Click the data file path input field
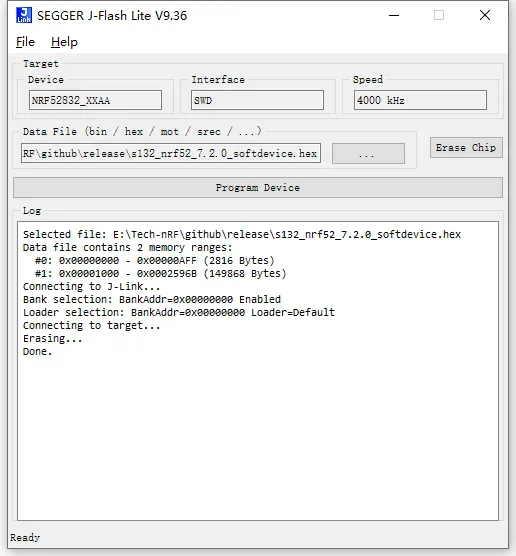516x556 pixels. tap(171, 153)
